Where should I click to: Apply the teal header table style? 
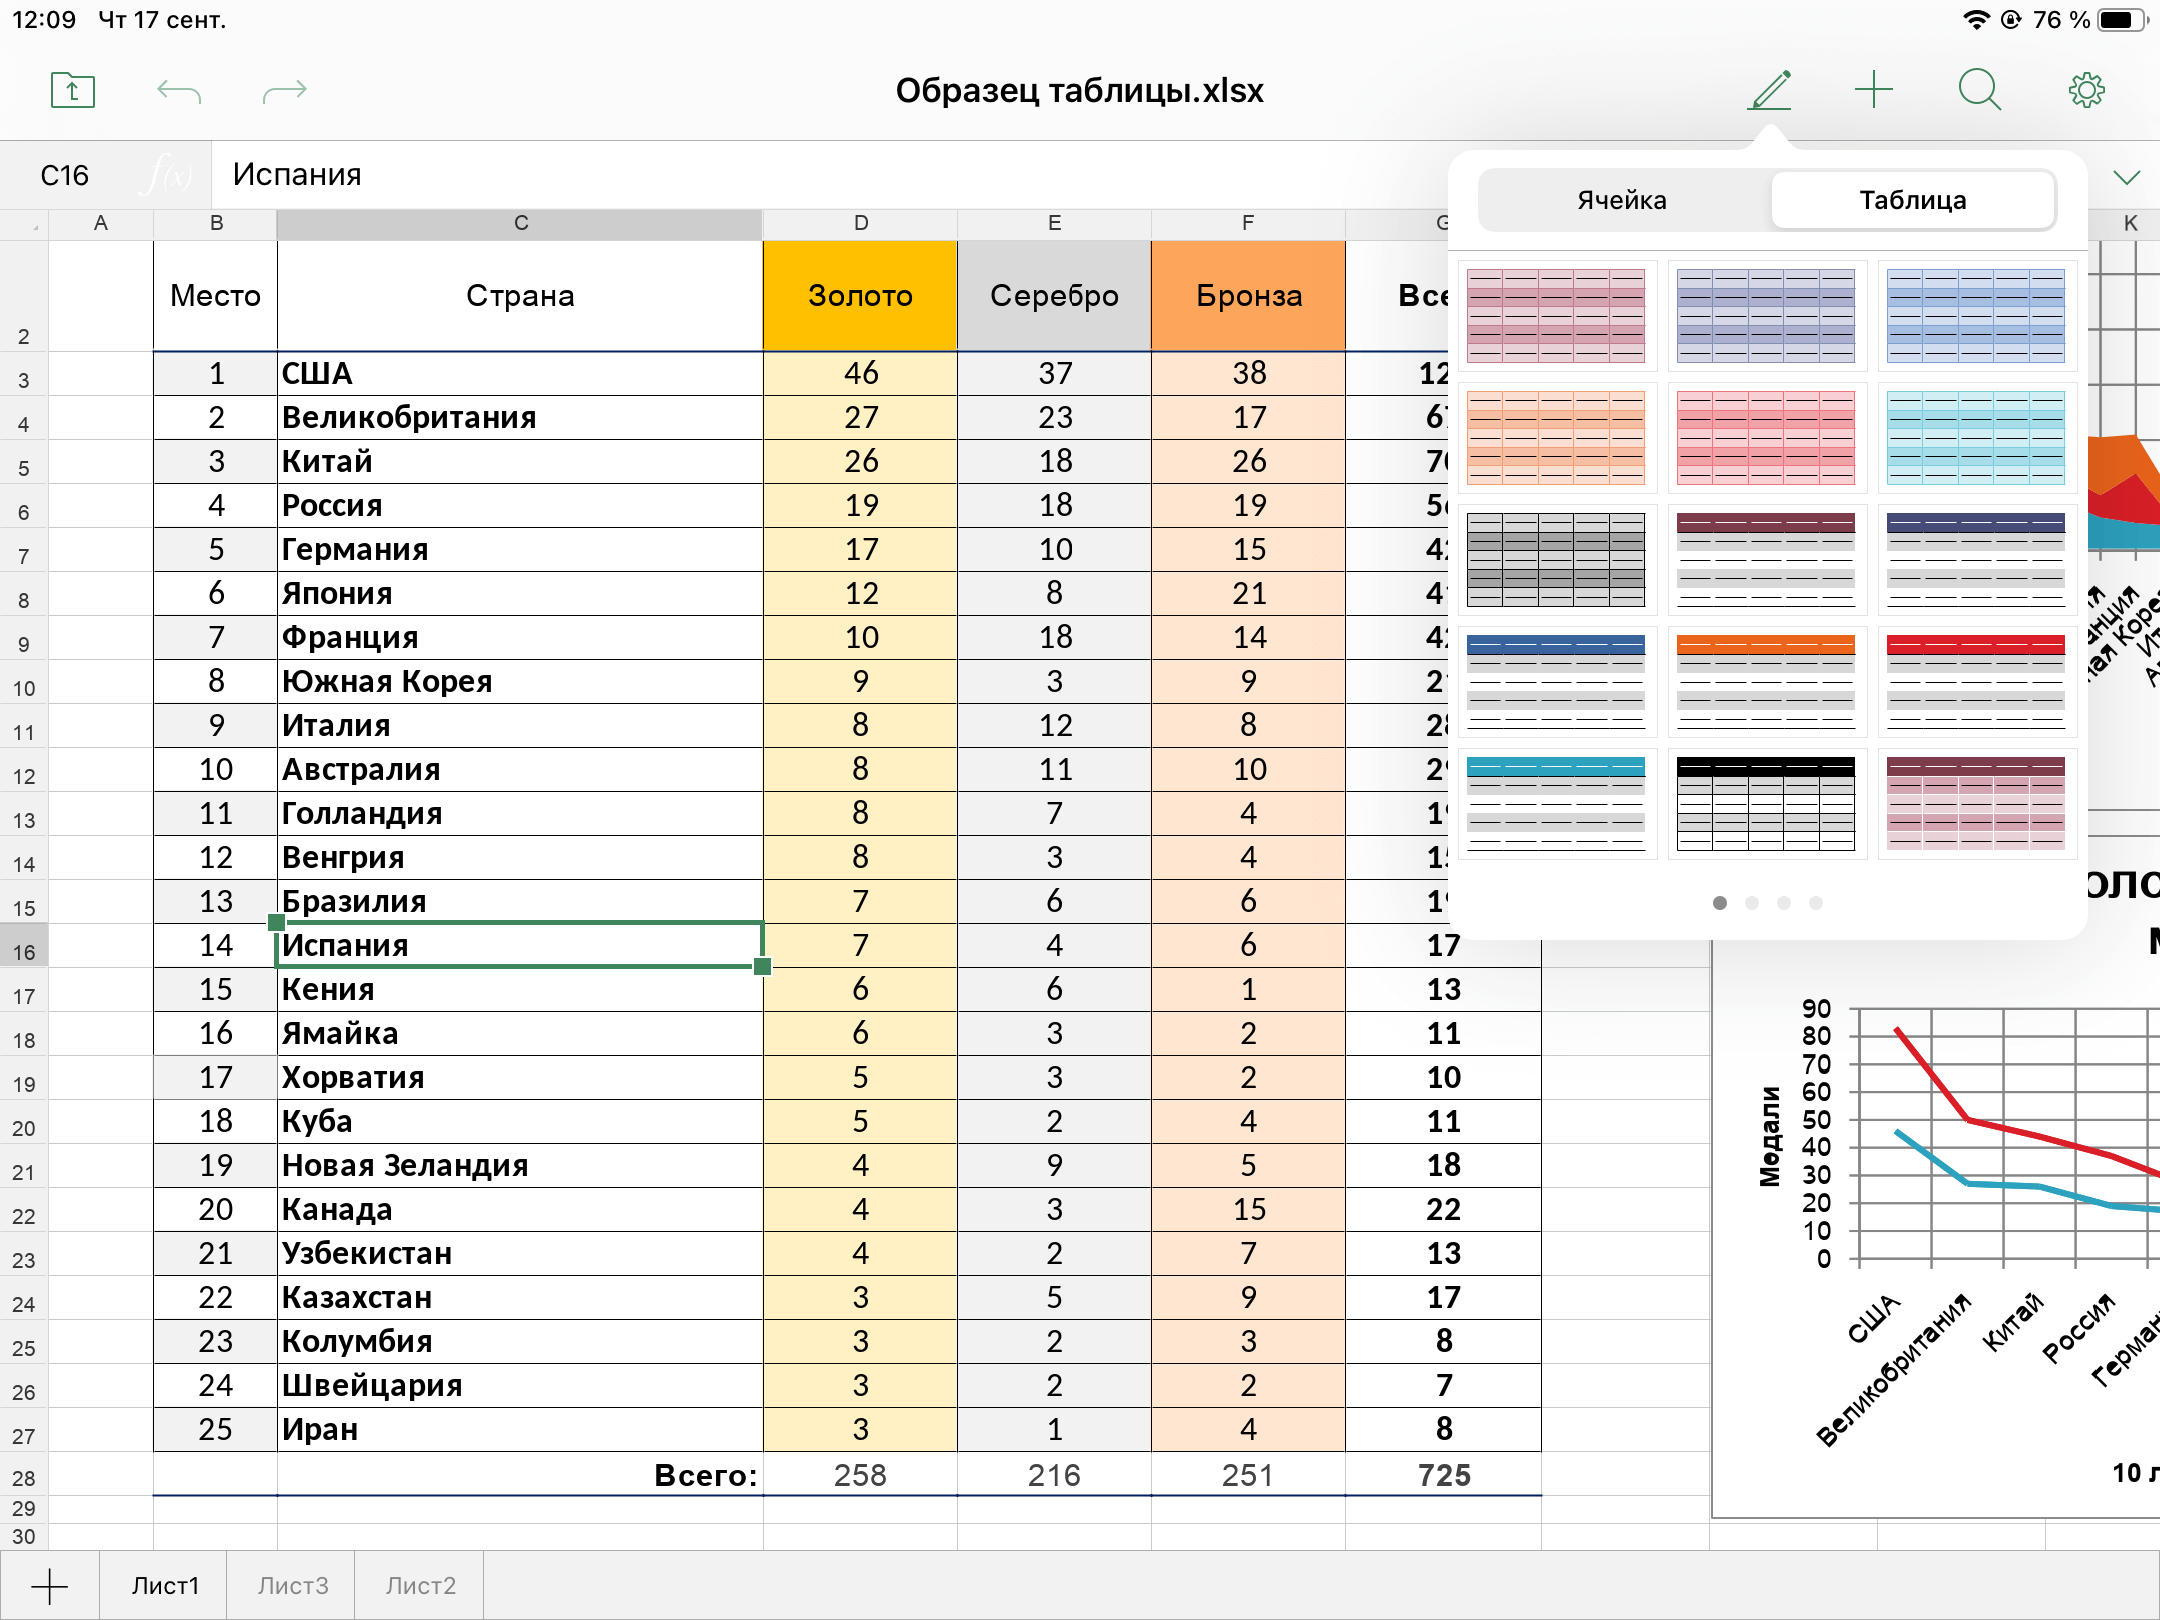coord(1556,804)
